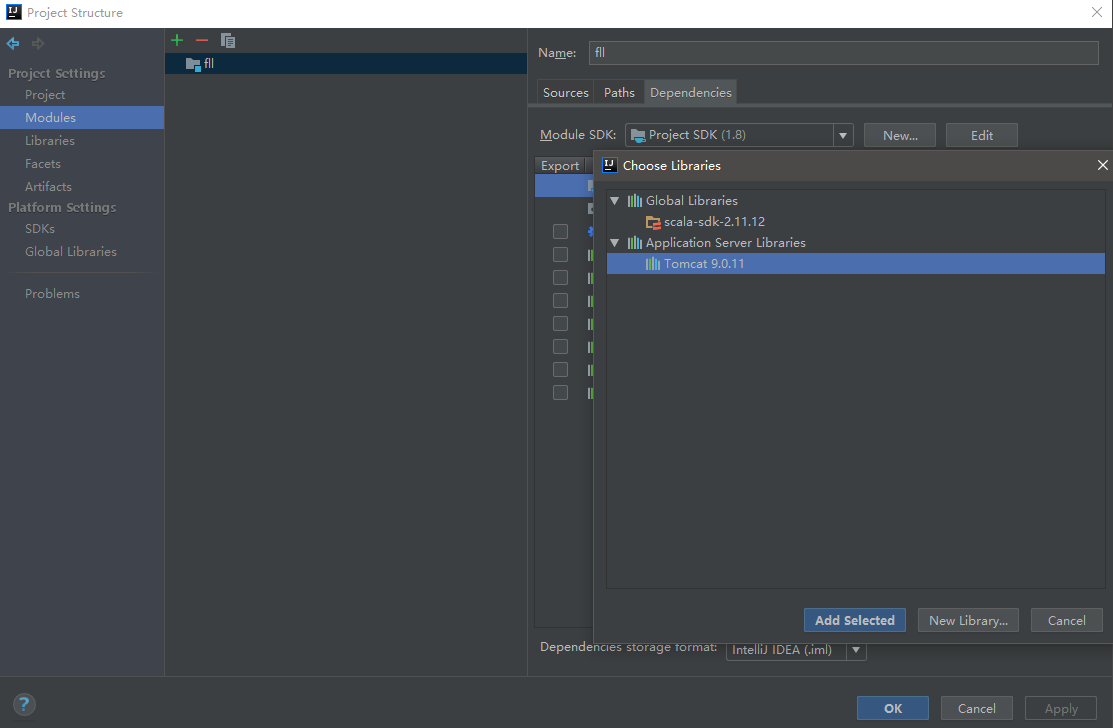The height and width of the screenshot is (728, 1113).
Task: Select the fll module folder icon
Action: (192, 64)
